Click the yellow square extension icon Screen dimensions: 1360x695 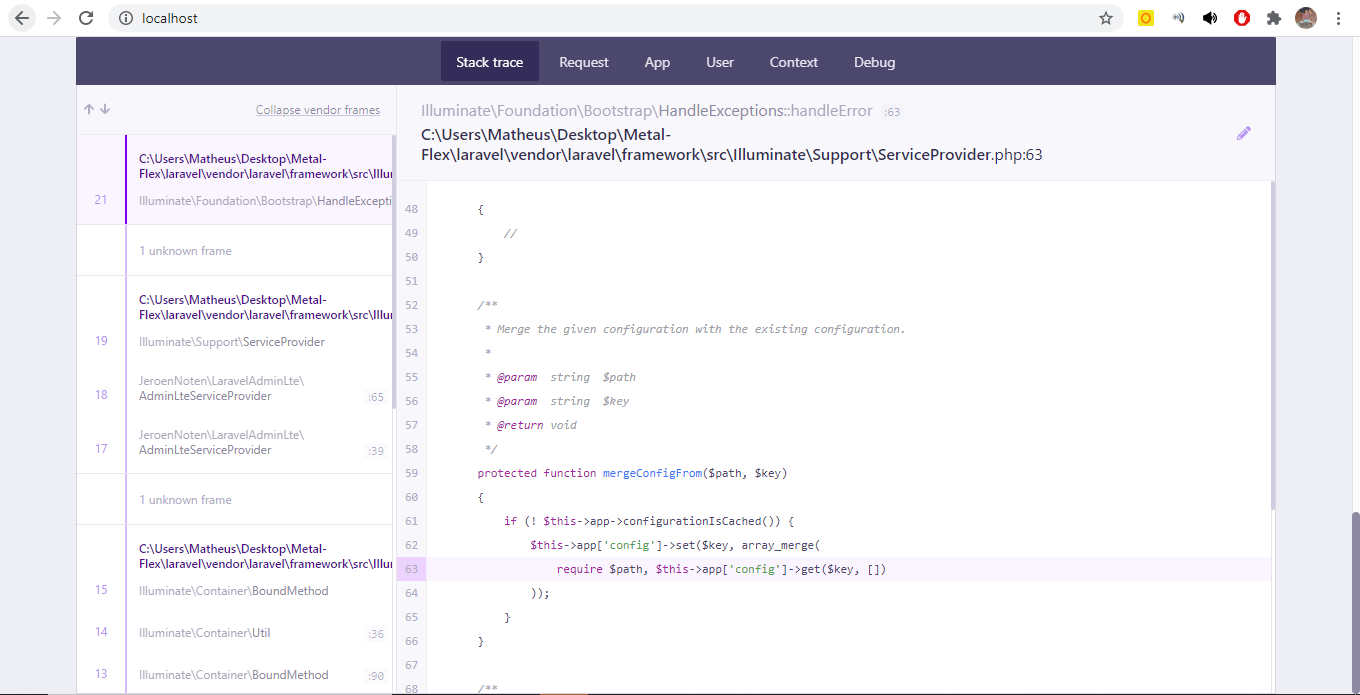tap(1146, 18)
